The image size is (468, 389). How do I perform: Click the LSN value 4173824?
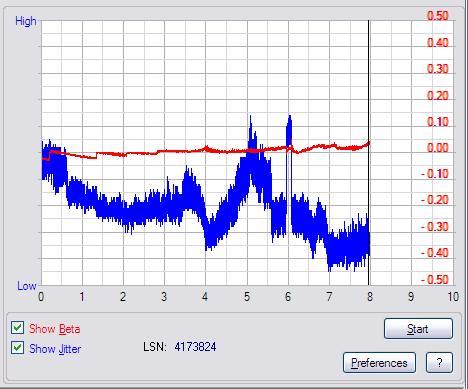click(x=195, y=347)
